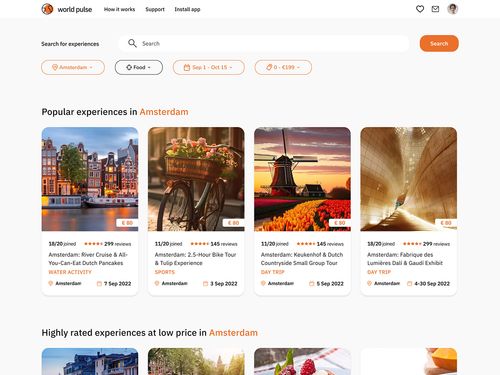This screenshot has width=500, height=375.
Task: Open Keukenhof & Dutch Countryside Tour title
Action: [302, 259]
